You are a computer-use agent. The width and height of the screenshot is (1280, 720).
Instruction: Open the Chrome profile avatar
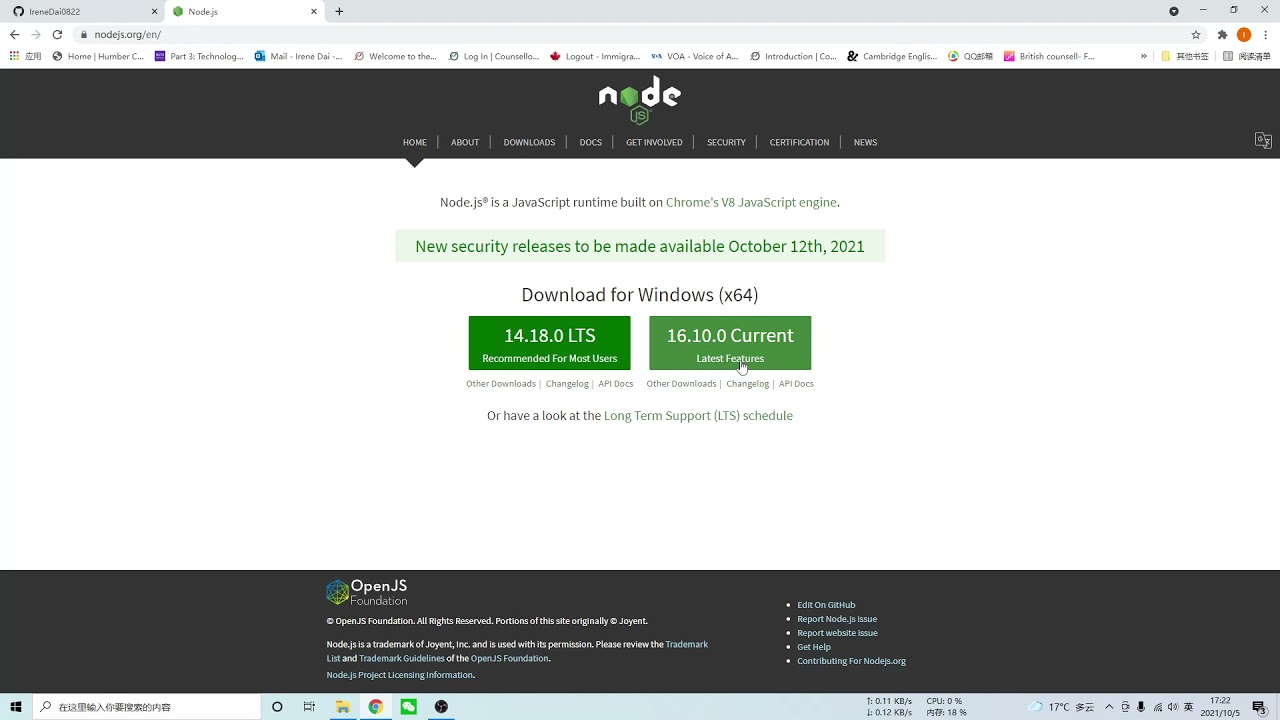(x=1244, y=34)
